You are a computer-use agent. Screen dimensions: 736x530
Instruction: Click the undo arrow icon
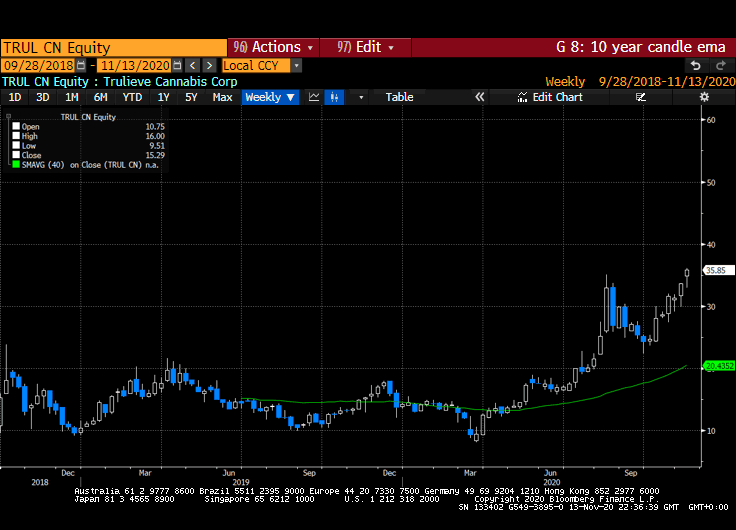[696, 65]
